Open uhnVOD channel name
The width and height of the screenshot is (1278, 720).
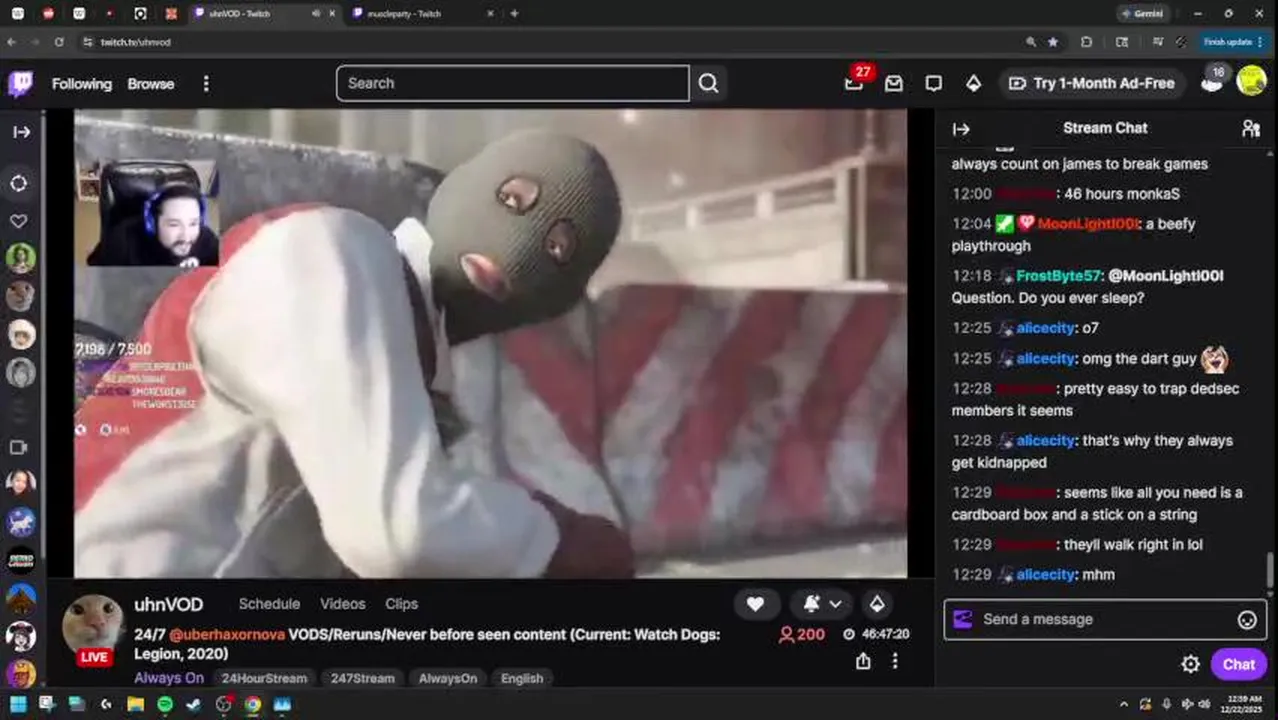[x=168, y=604]
